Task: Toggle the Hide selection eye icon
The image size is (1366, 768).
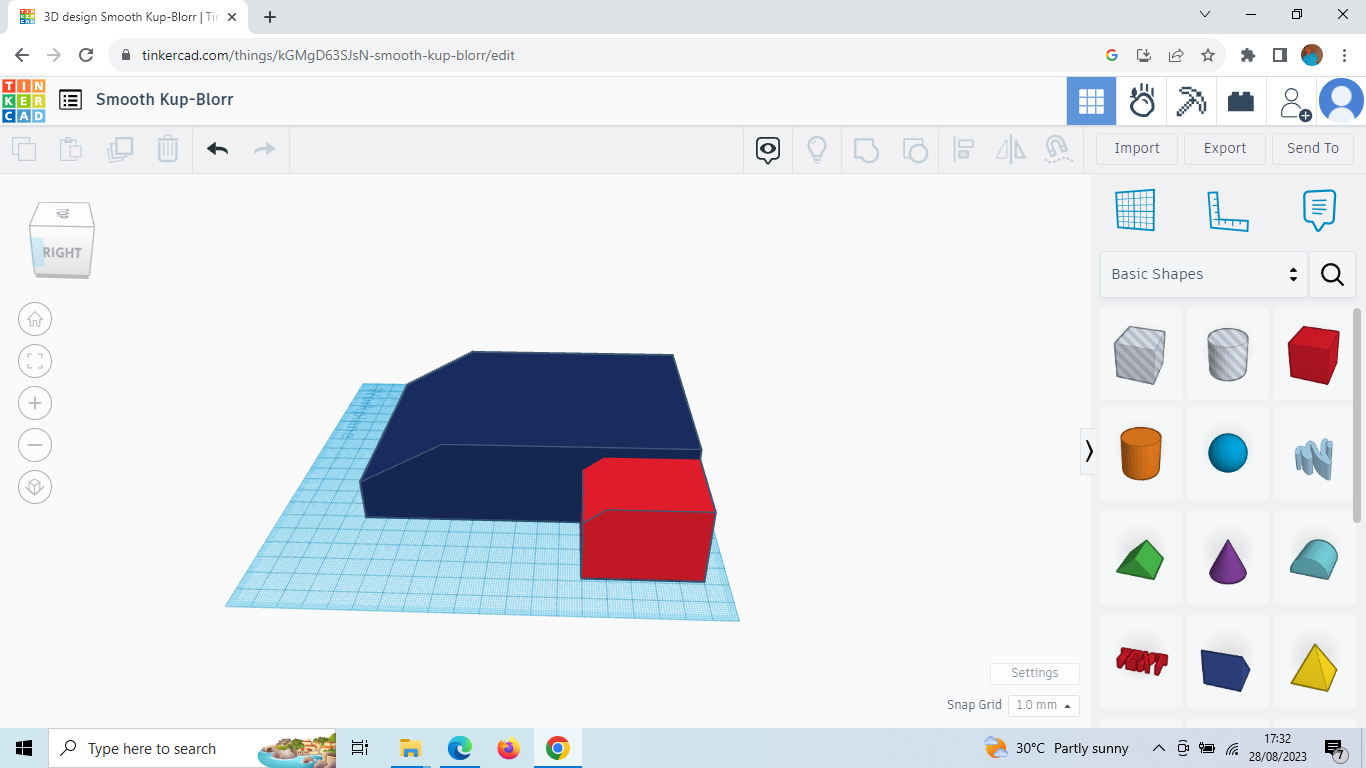Action: tap(767, 149)
